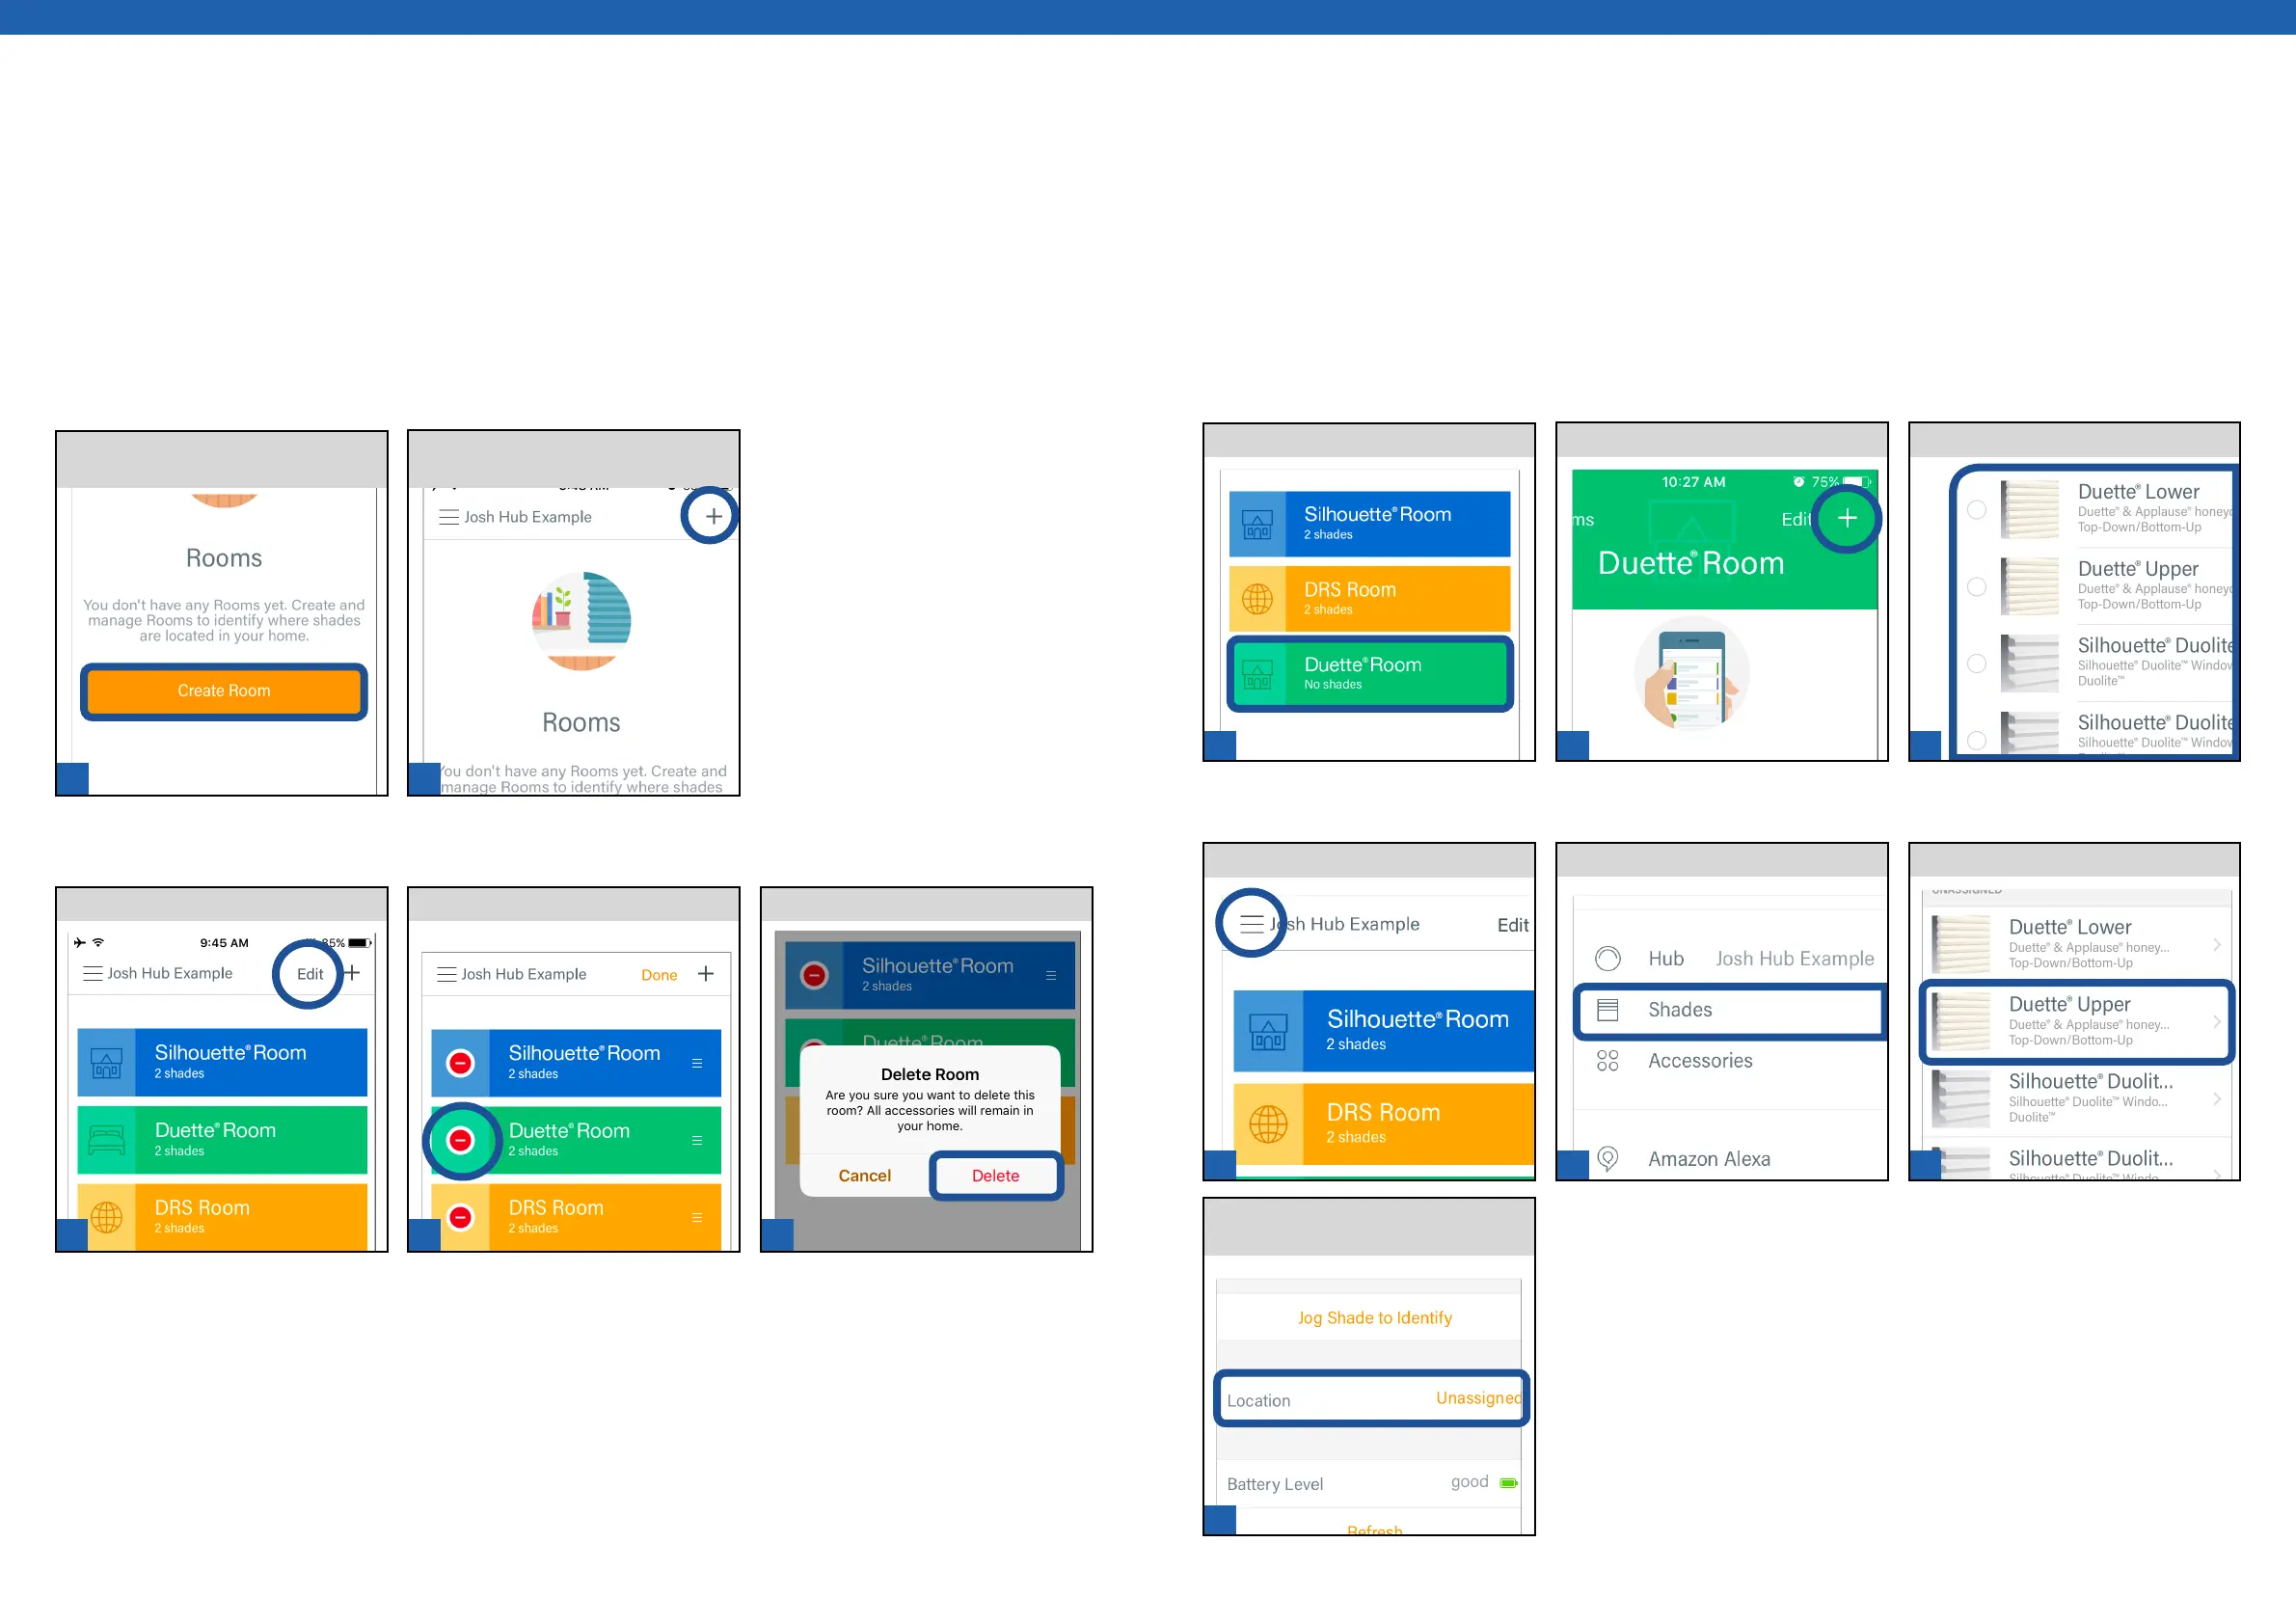Tap the reorder handle for Duette Room on the Done screen
This screenshot has width=2296, height=1624.
[x=697, y=1141]
